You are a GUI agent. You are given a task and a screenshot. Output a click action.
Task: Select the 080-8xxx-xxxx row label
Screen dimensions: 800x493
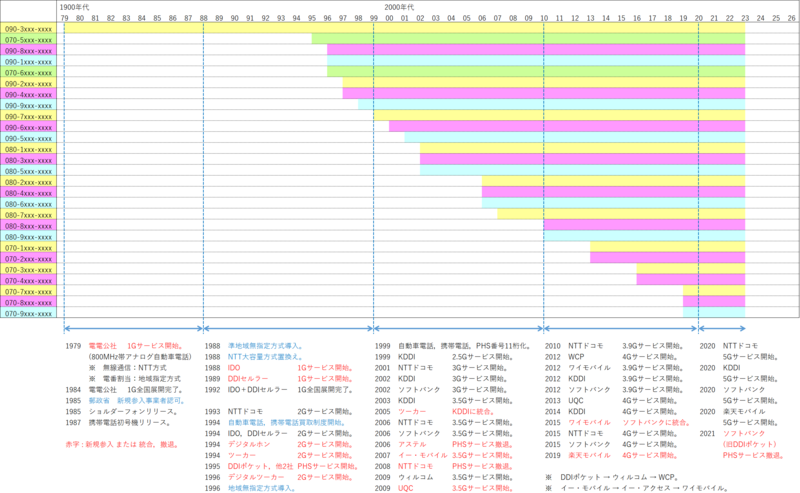(x=29, y=226)
